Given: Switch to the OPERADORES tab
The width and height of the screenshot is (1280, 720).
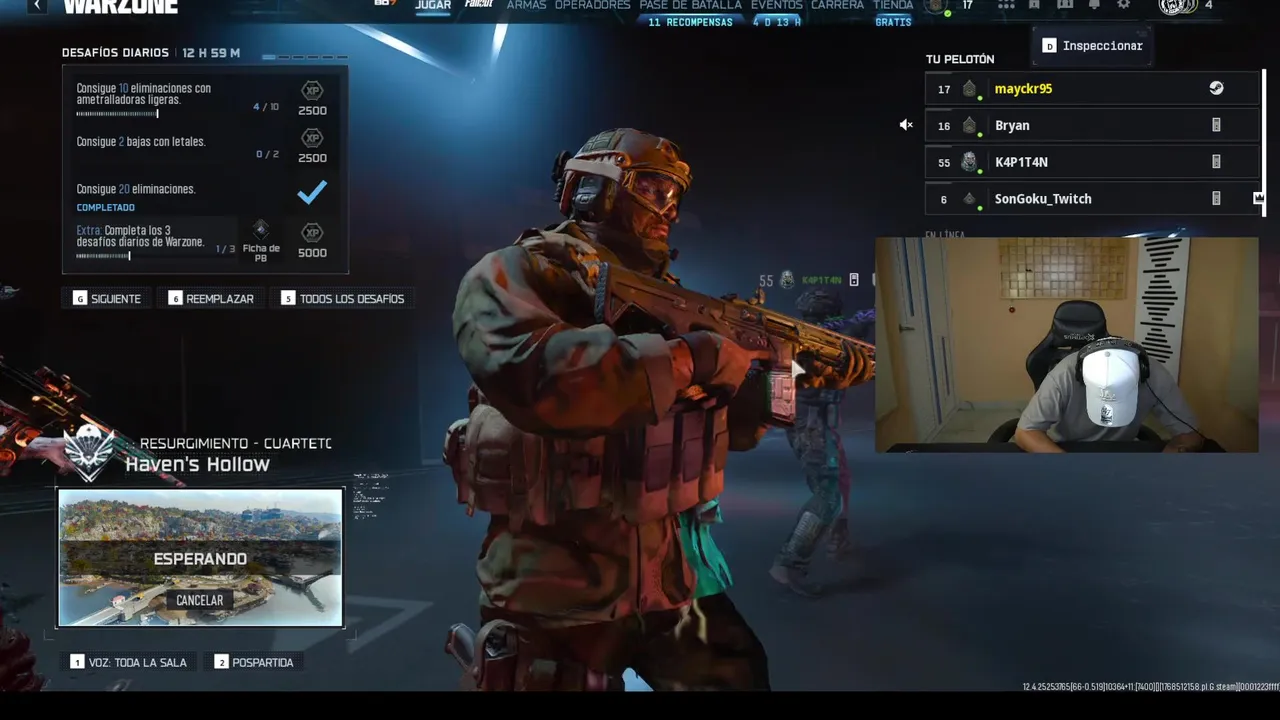Looking at the screenshot, I should point(592,5).
